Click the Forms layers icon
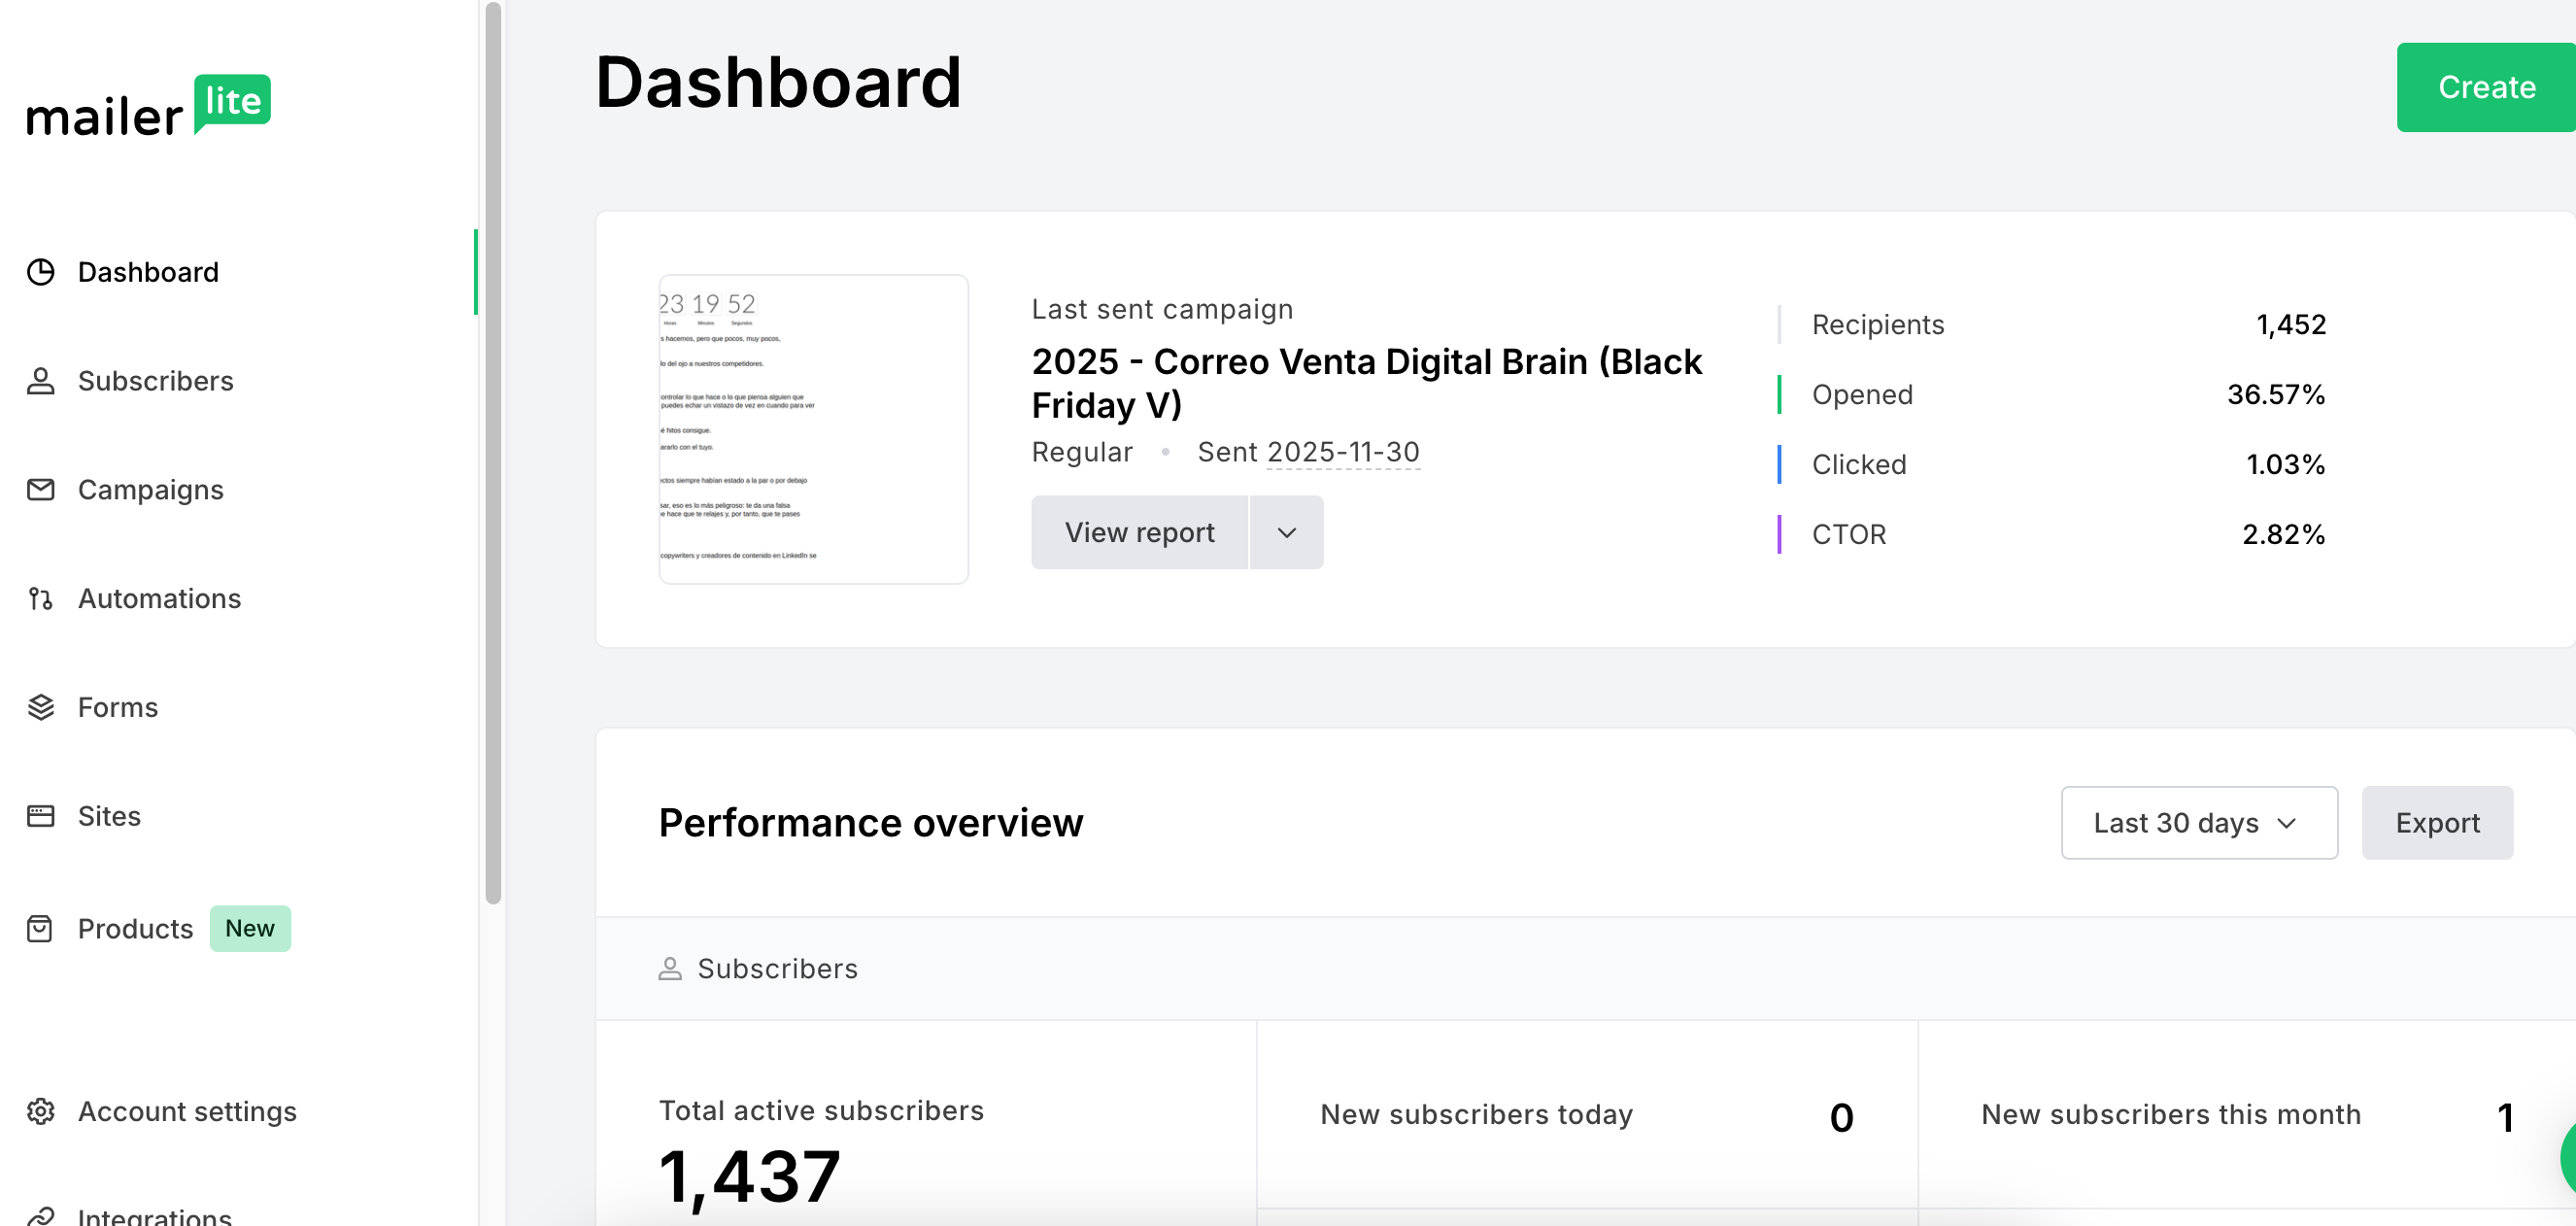This screenshot has height=1226, width=2576. tap(41, 707)
